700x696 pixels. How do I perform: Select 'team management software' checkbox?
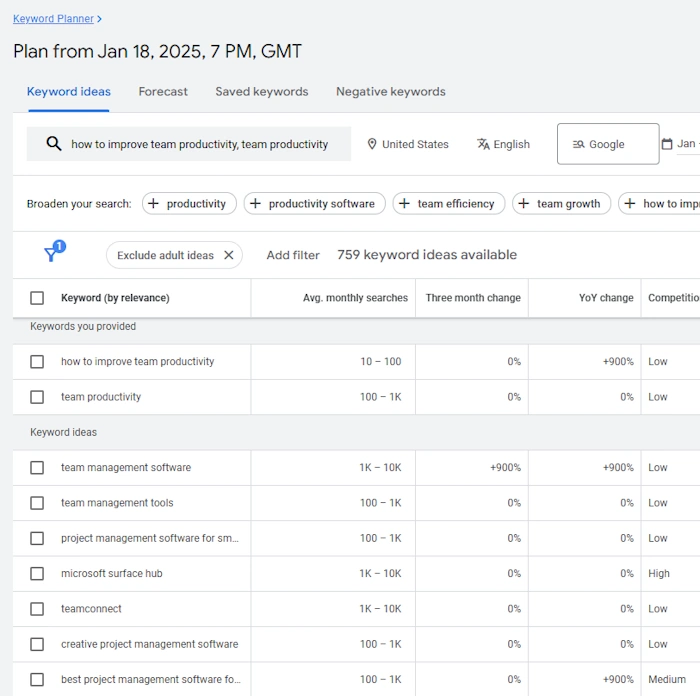37,467
